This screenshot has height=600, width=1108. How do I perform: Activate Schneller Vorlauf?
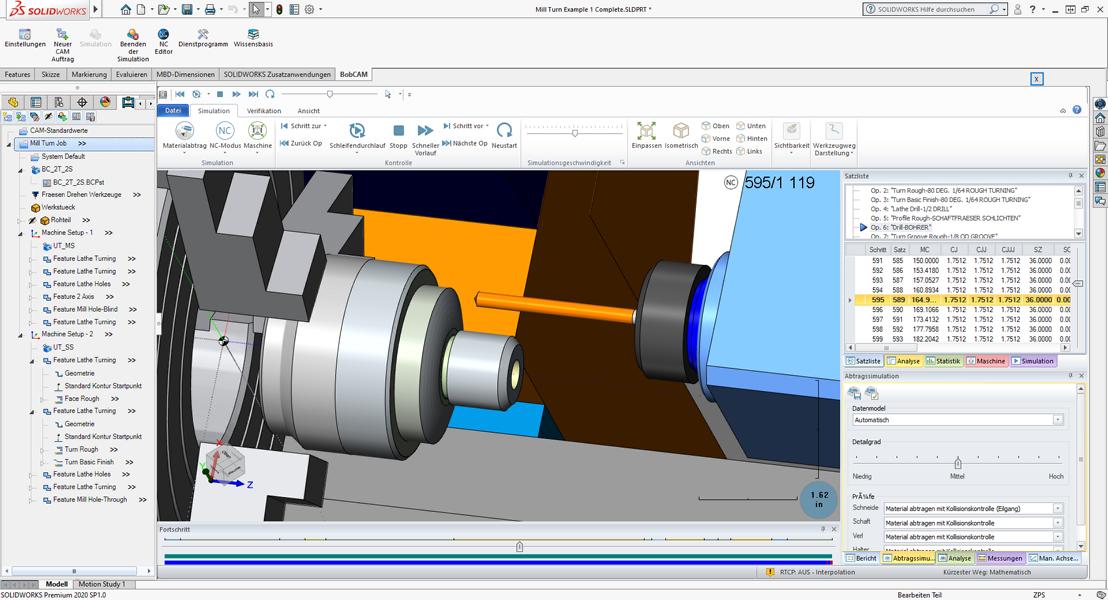425,139
